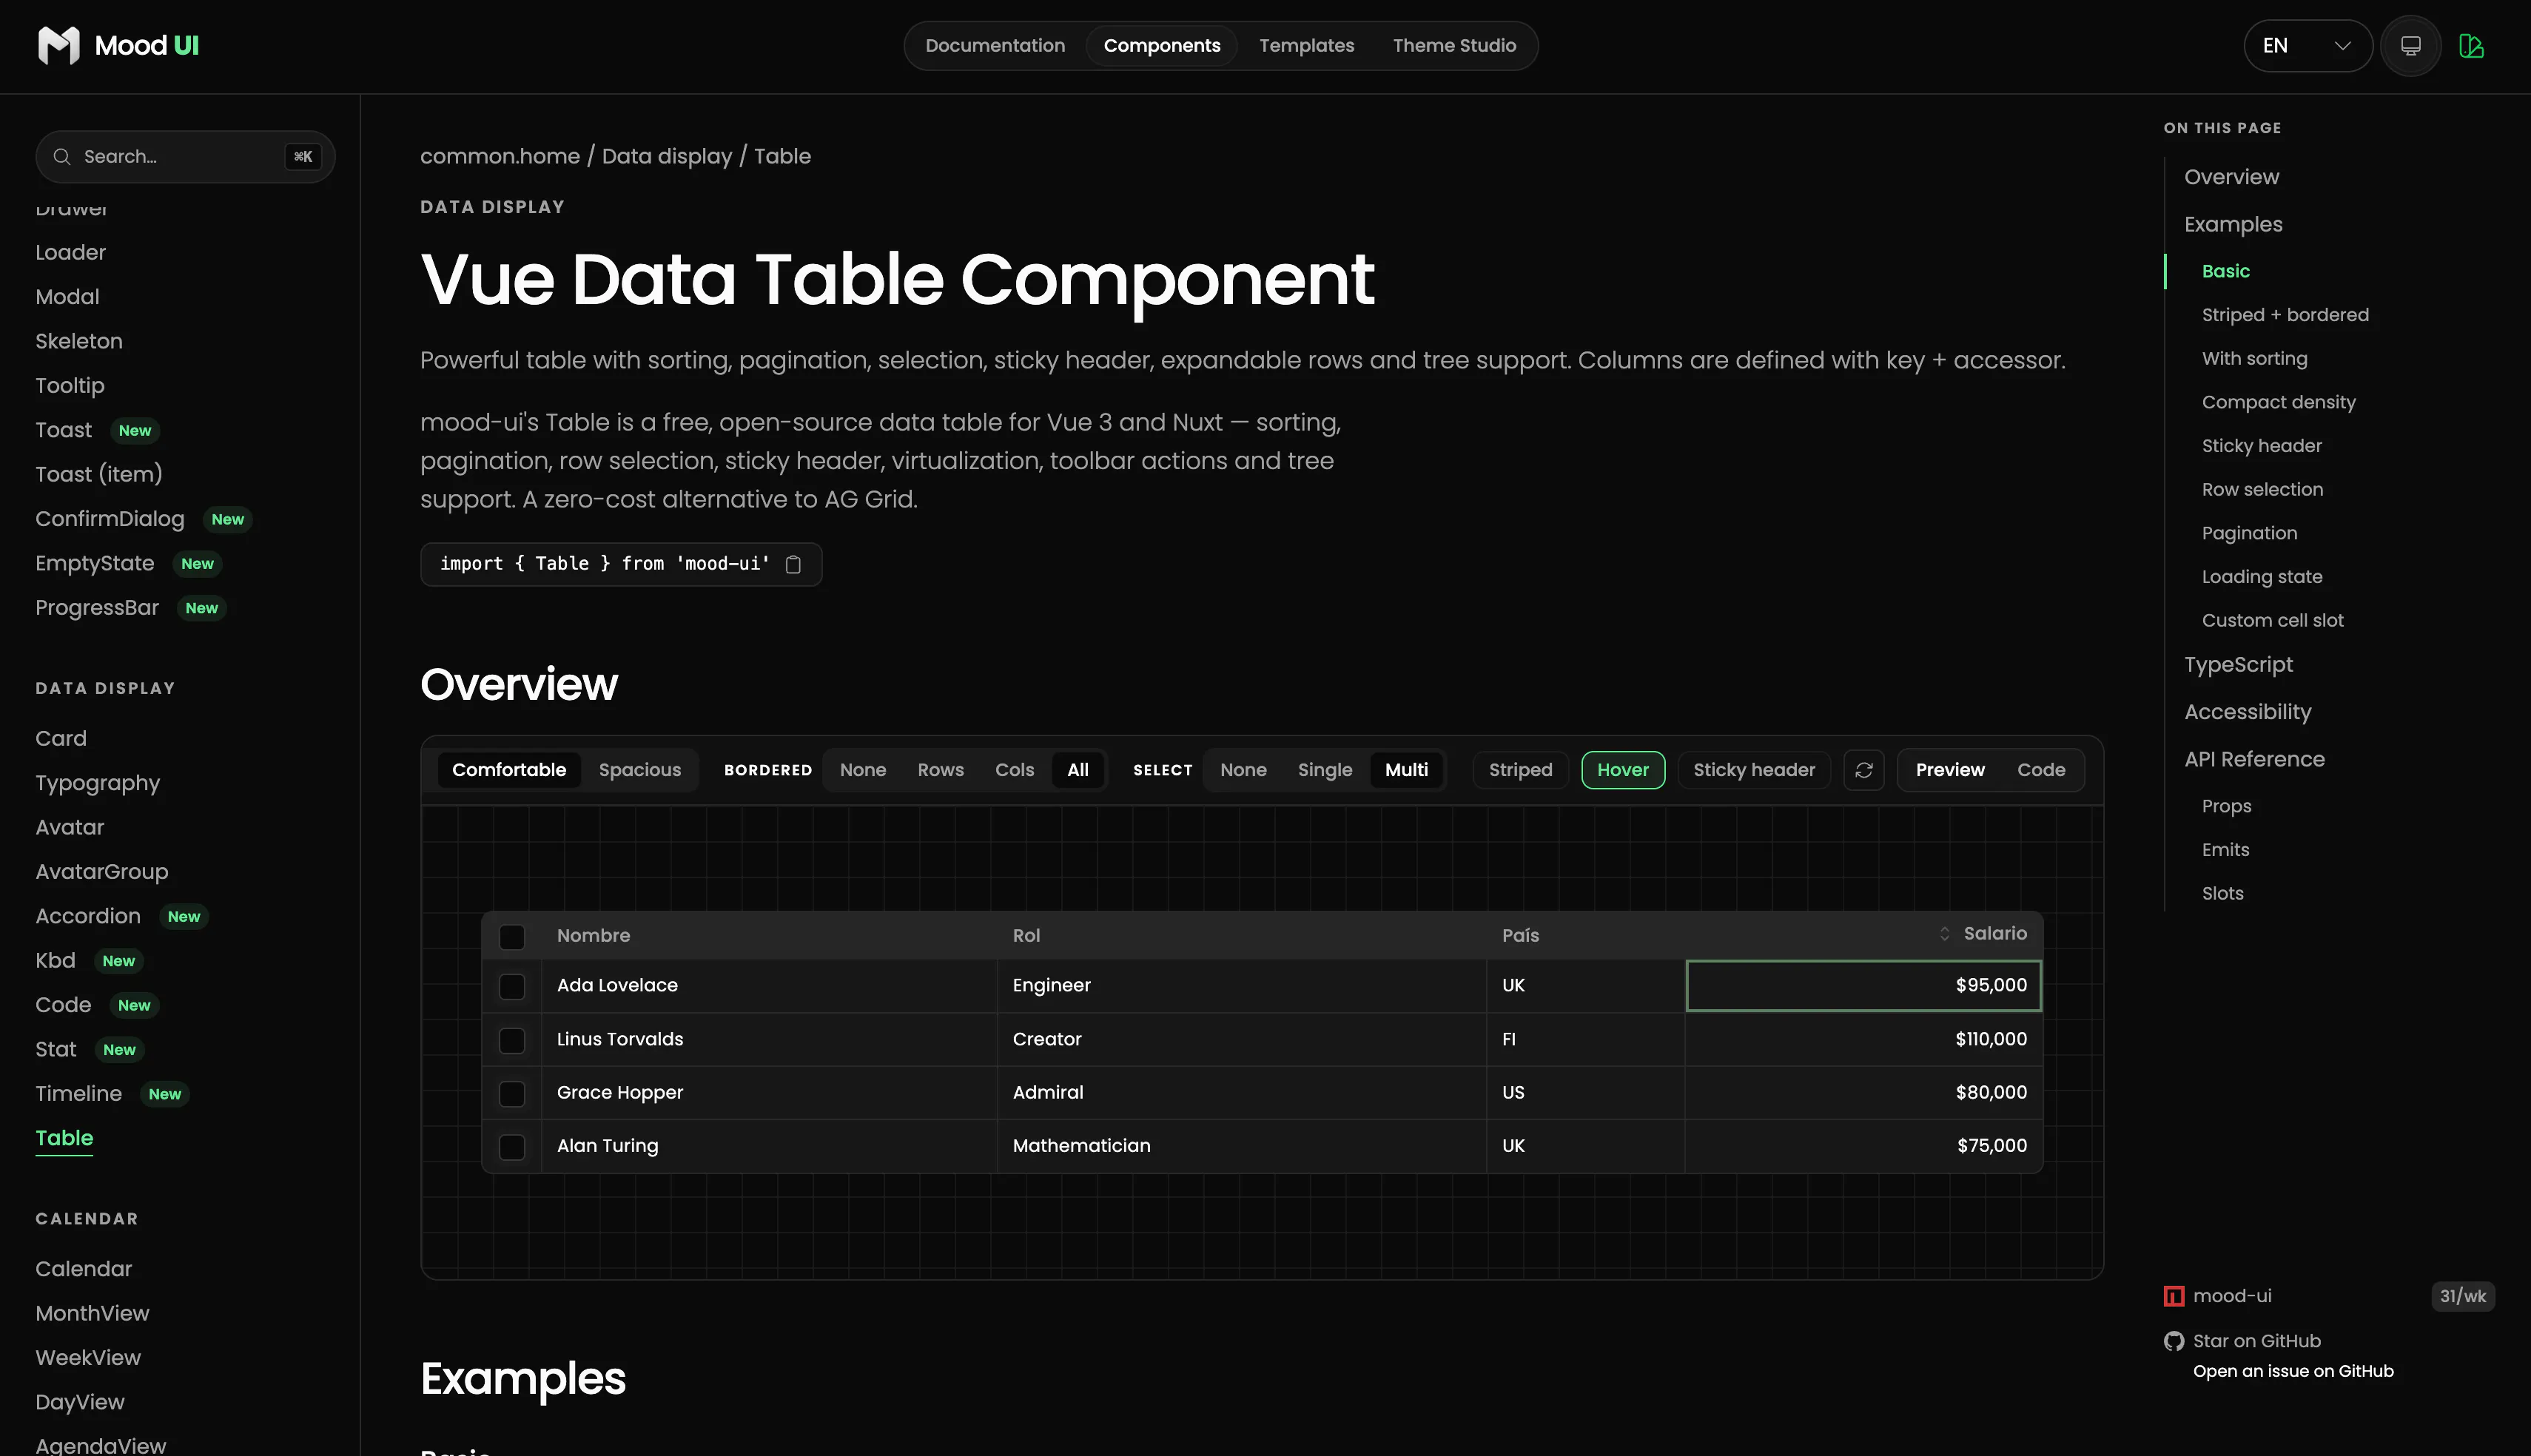Select Comfortable density option

(x=509, y=770)
